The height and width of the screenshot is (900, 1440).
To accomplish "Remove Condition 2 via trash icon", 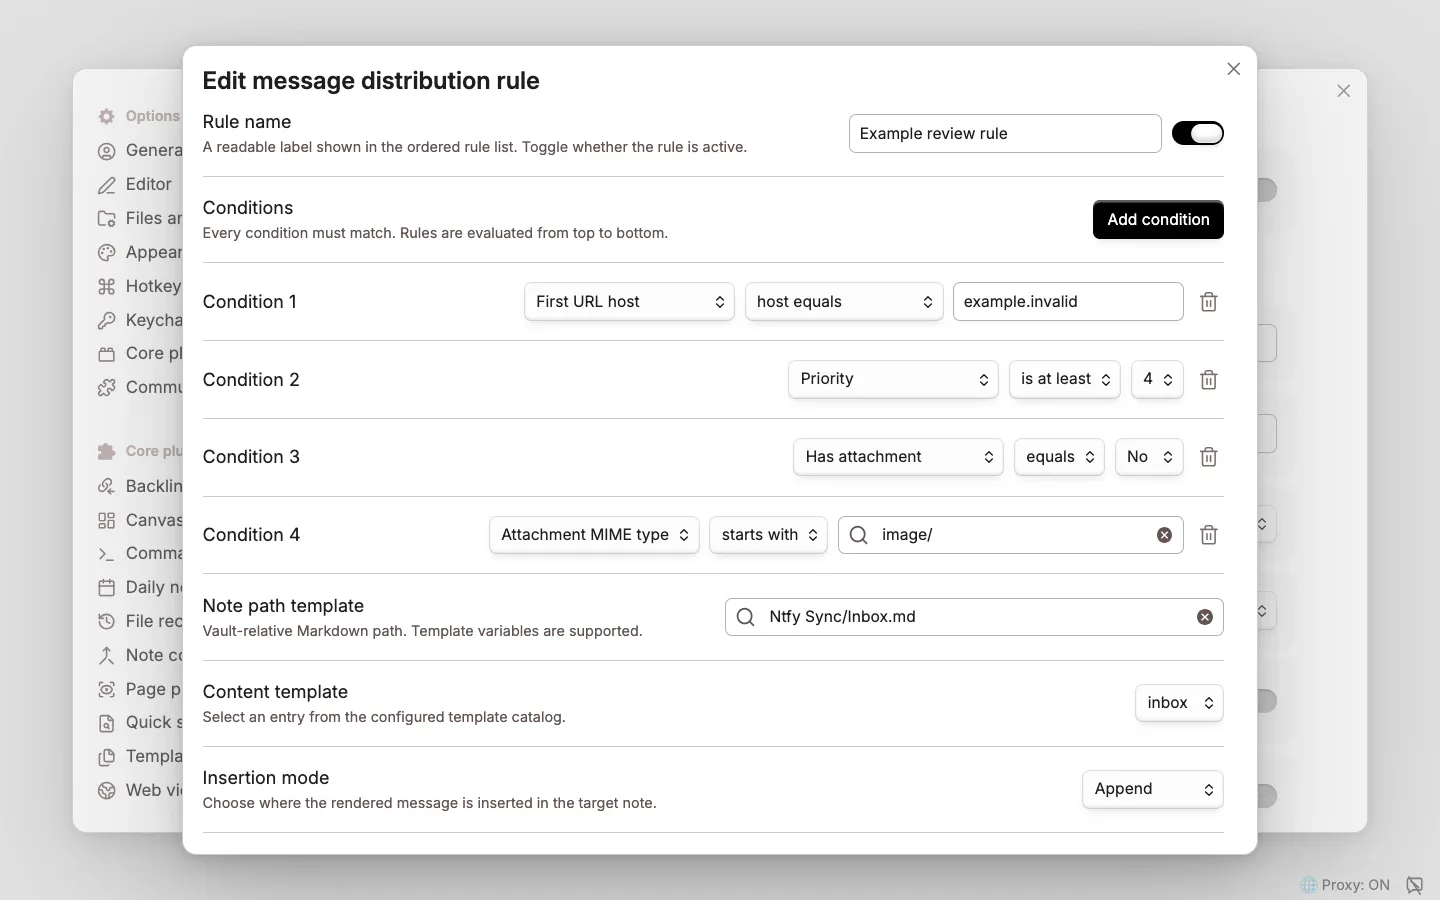I will click(x=1208, y=380).
